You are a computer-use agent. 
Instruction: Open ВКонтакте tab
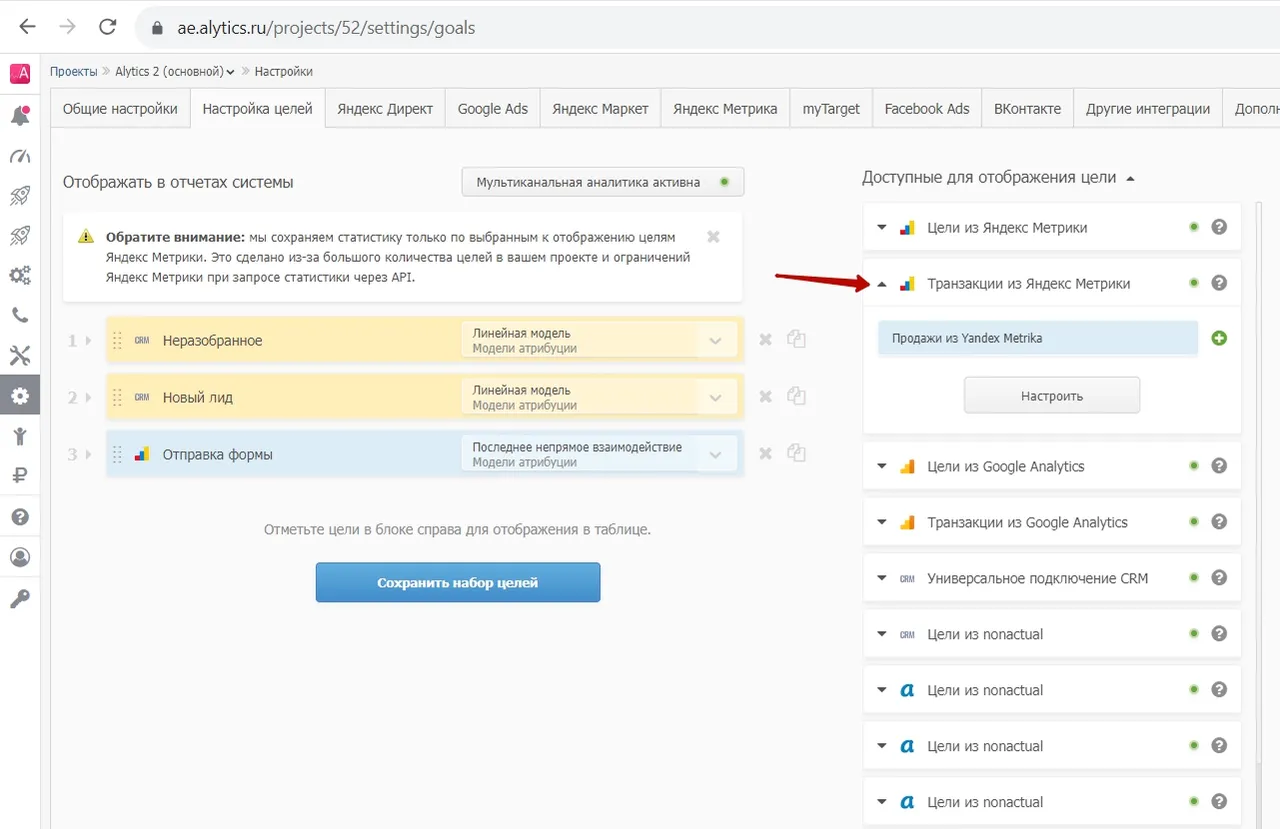pyautogui.click(x=1028, y=109)
